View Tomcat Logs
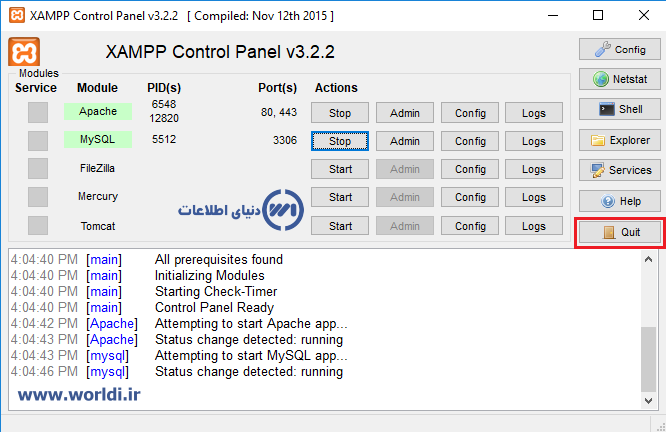 coord(534,226)
